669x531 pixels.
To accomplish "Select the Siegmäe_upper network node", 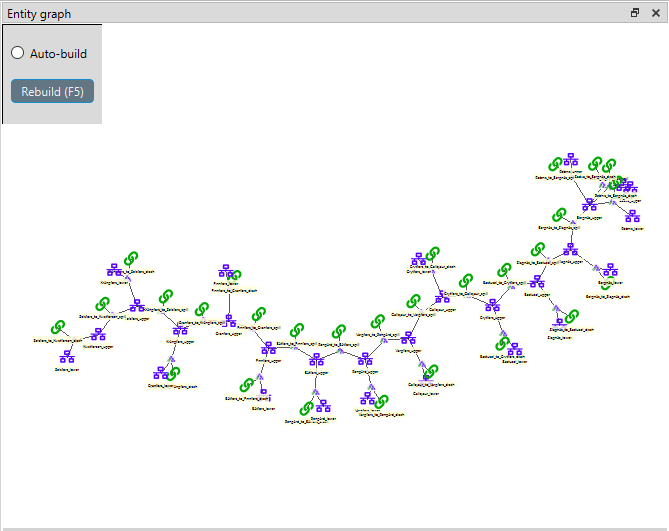I will [x=570, y=249].
